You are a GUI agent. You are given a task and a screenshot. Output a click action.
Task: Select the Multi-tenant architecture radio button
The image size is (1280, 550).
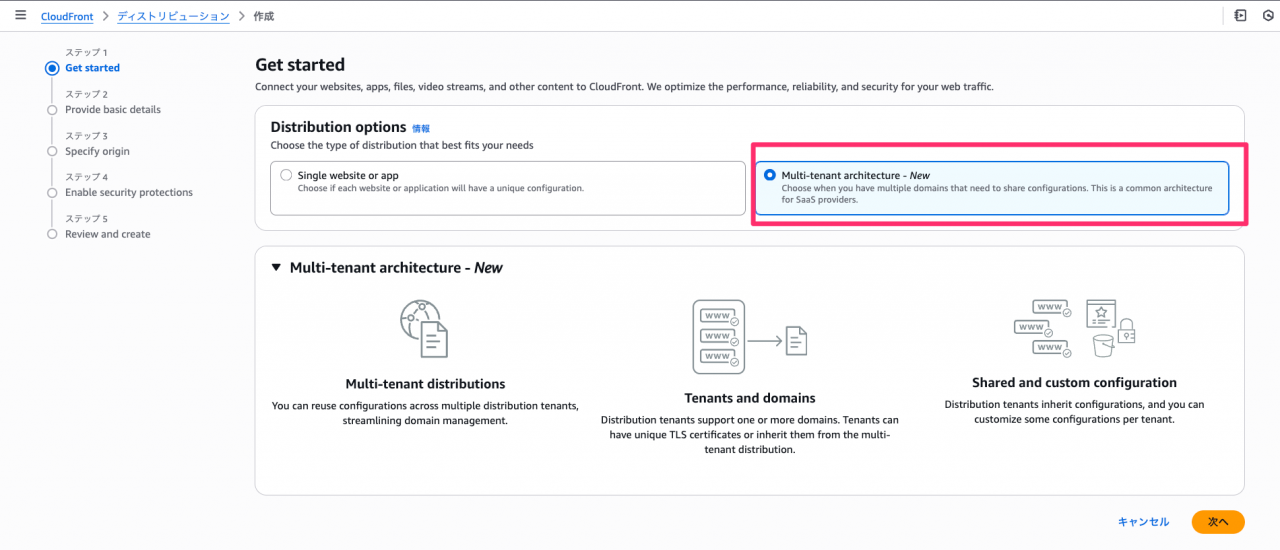pos(769,175)
